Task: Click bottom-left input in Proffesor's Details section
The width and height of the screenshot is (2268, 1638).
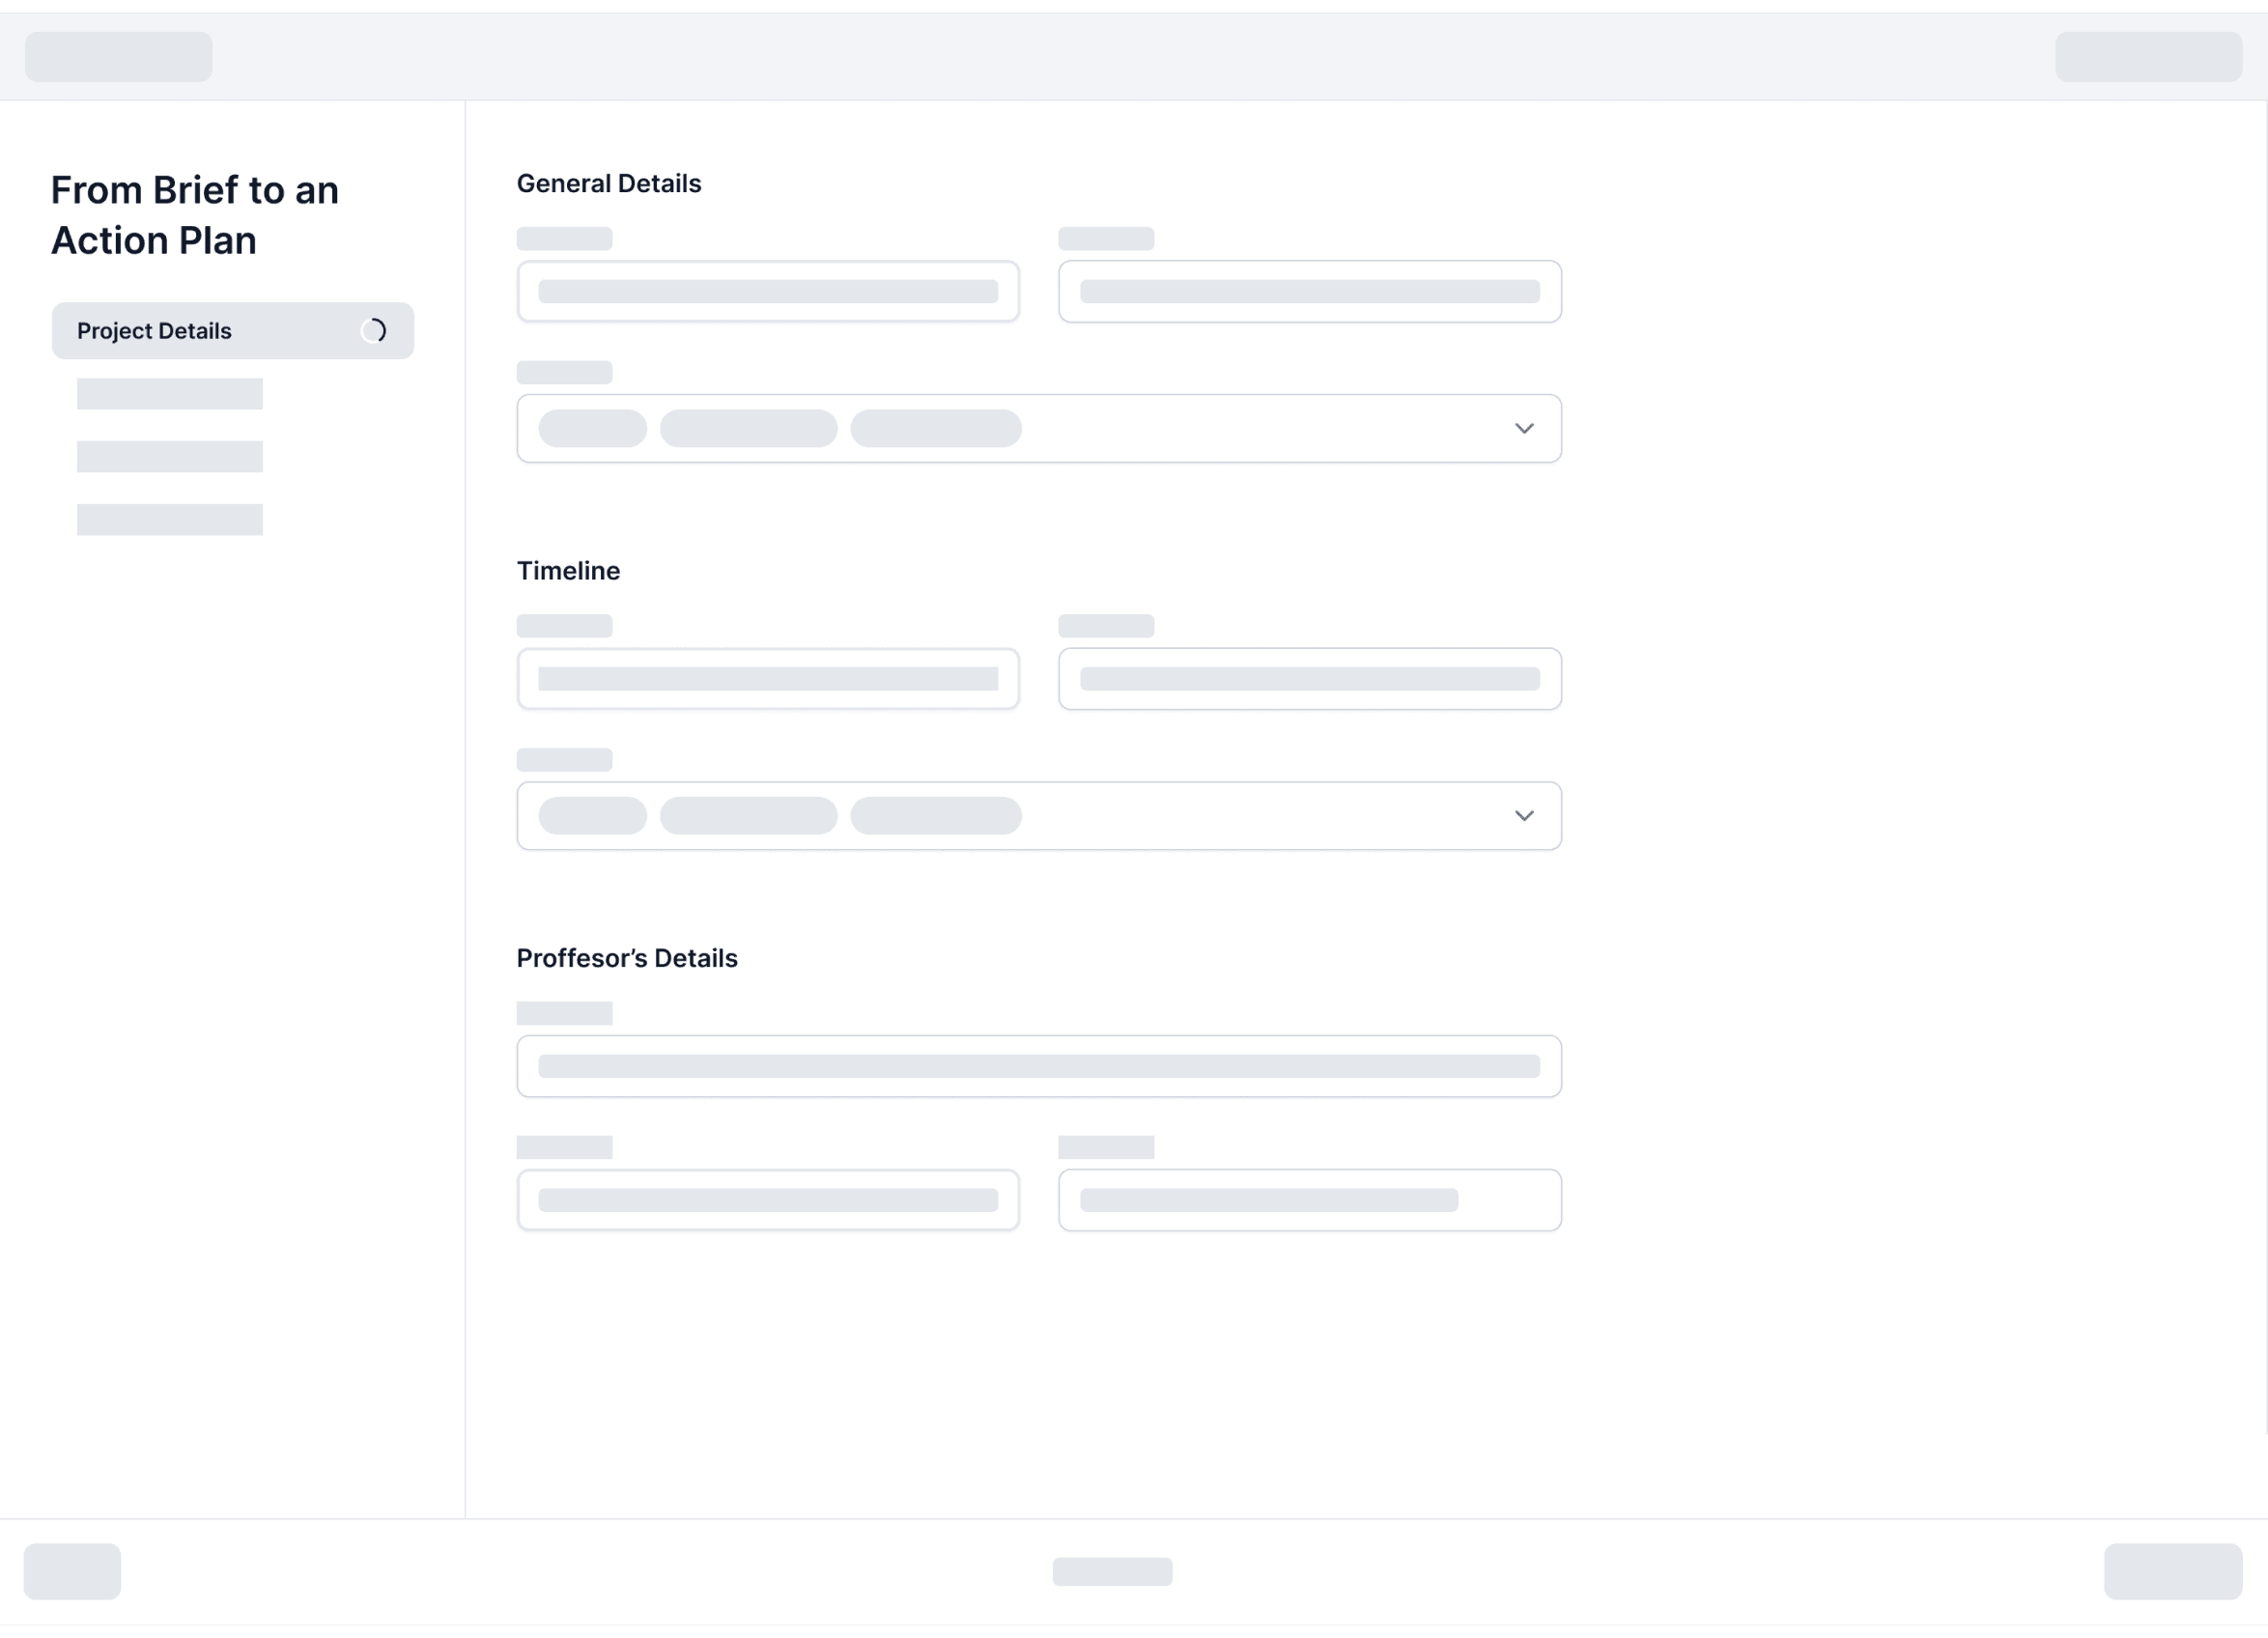Action: pyautogui.click(x=767, y=1200)
